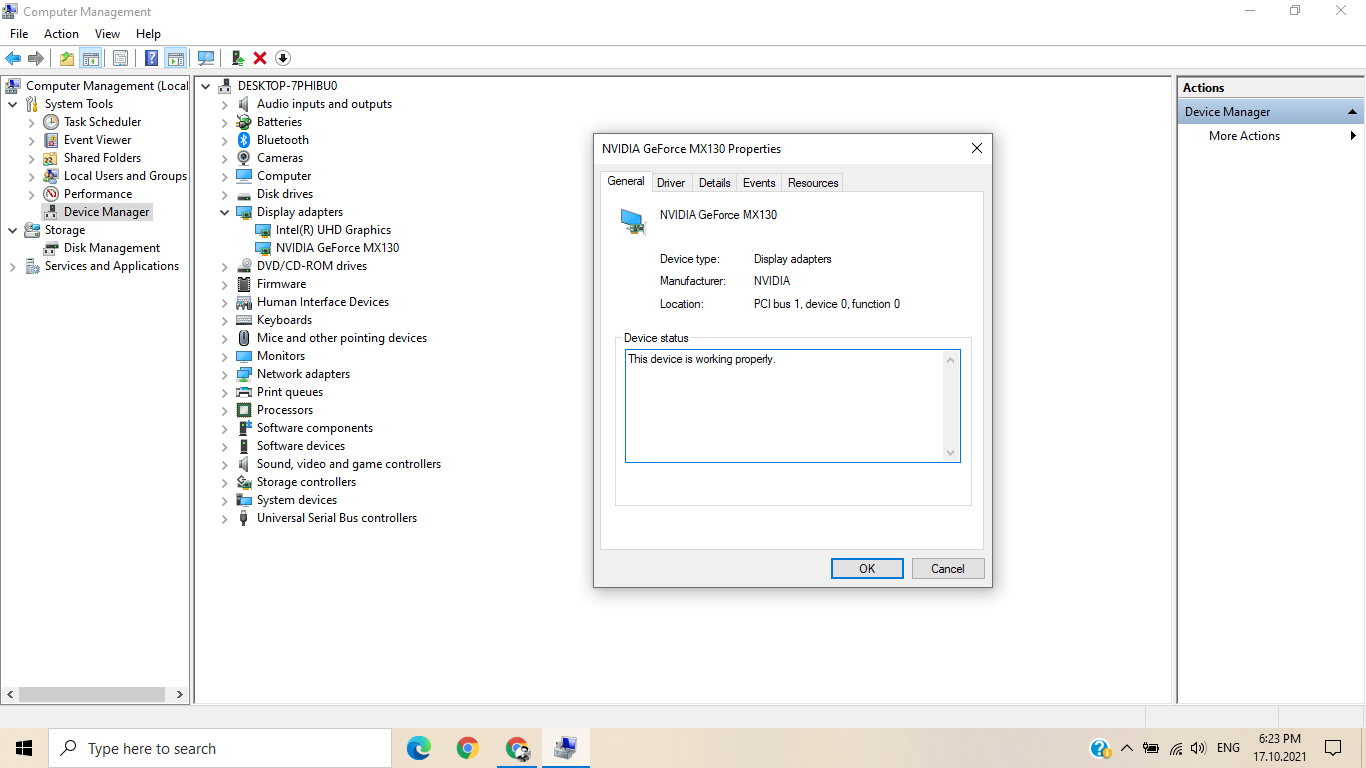The image size is (1366, 768).
Task: Expand the Universal Serial Bus controllers category
Action: point(225,518)
